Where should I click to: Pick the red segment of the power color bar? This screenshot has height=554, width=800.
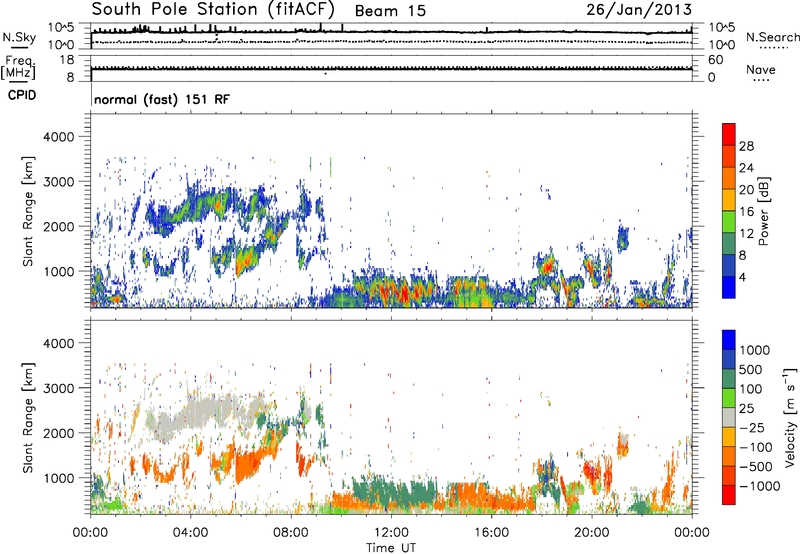tap(729, 134)
